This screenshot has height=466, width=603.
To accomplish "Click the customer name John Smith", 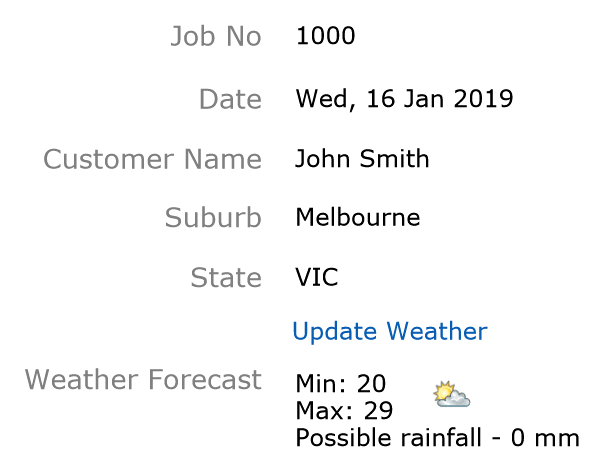I will click(x=362, y=158).
